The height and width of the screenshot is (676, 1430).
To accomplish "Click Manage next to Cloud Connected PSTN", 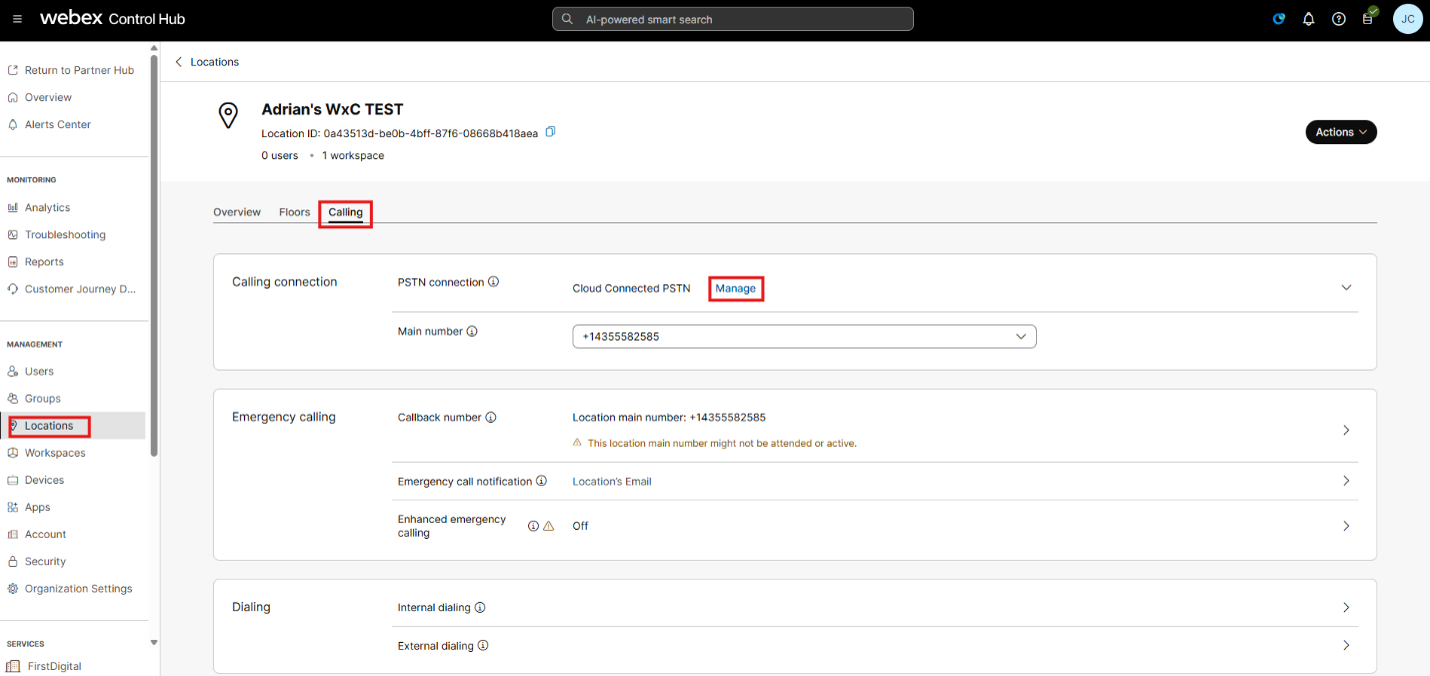I will 736,288.
